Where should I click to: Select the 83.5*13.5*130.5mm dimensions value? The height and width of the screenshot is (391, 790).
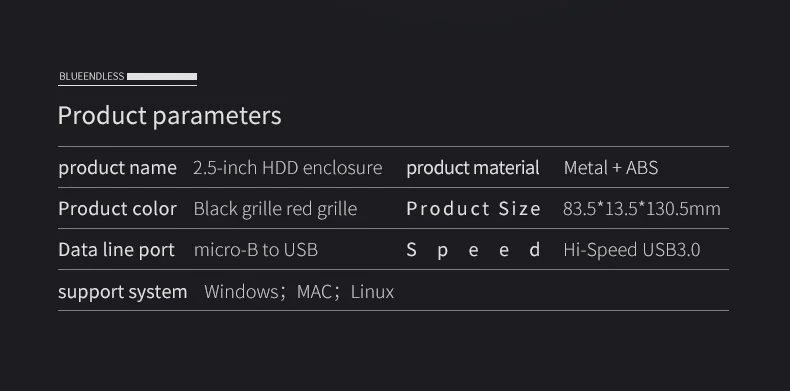click(x=642, y=209)
